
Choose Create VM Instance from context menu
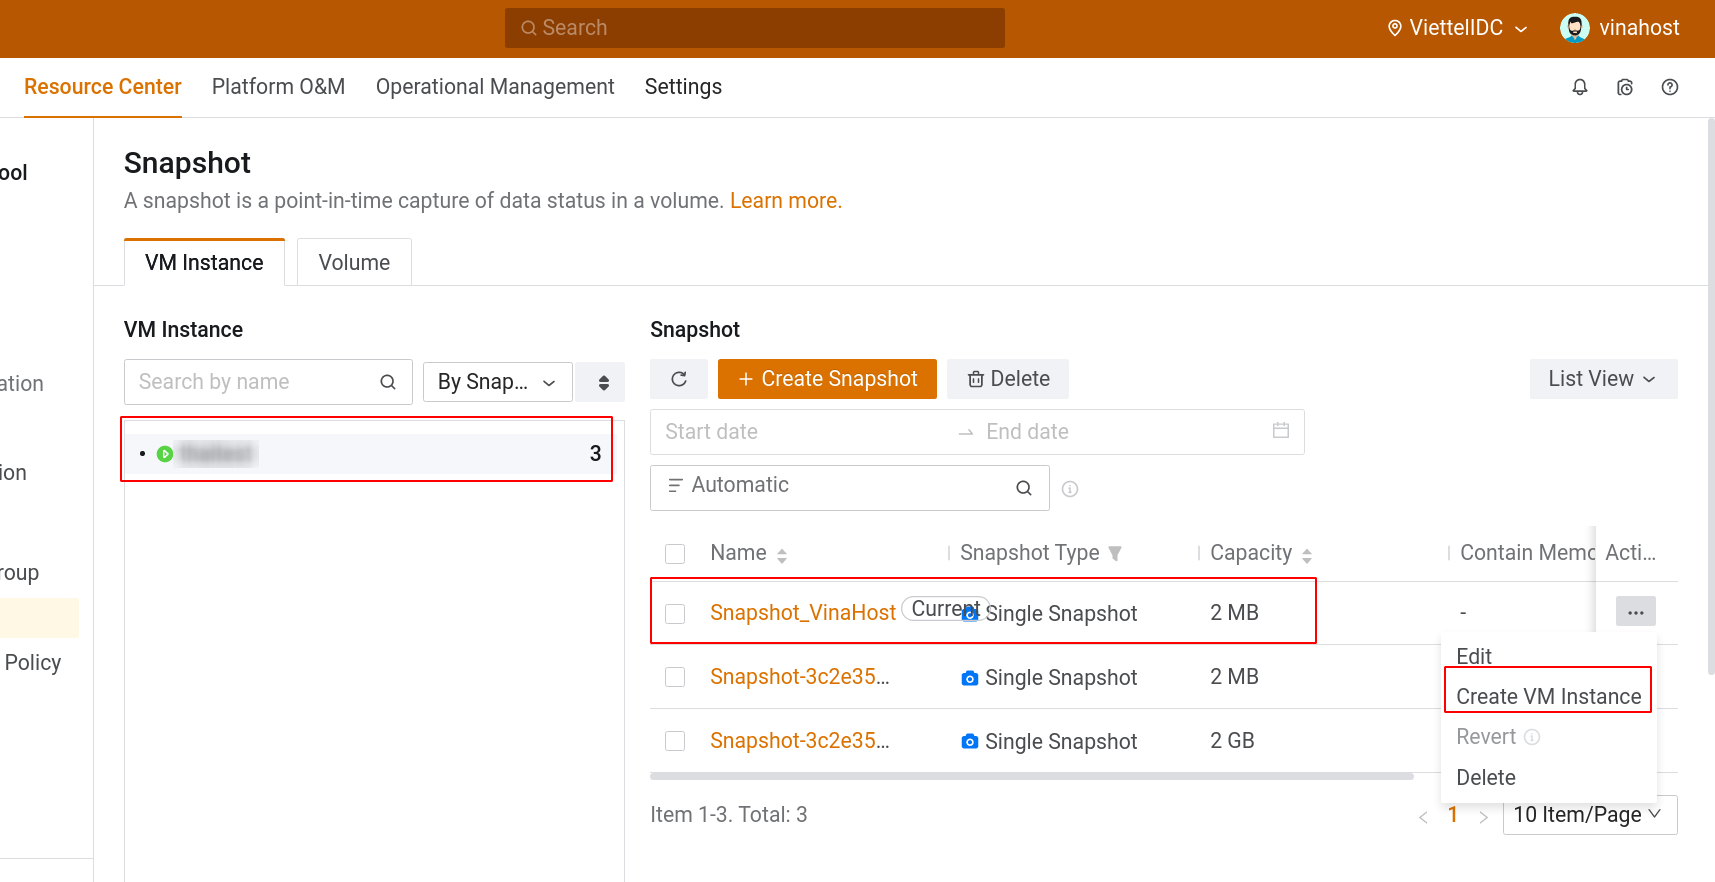point(1548,696)
